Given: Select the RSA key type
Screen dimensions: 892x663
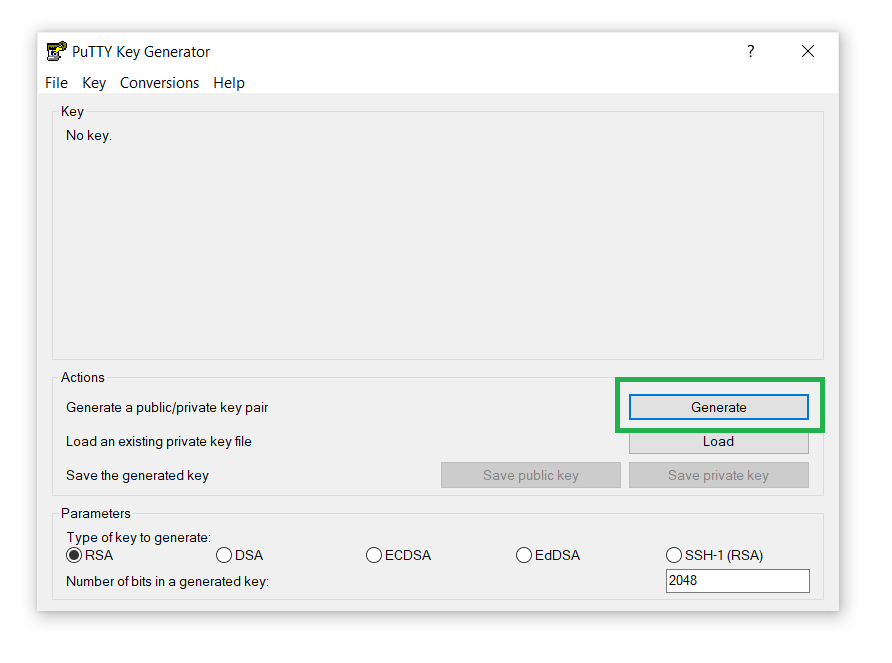Looking at the screenshot, I should pos(90,555).
